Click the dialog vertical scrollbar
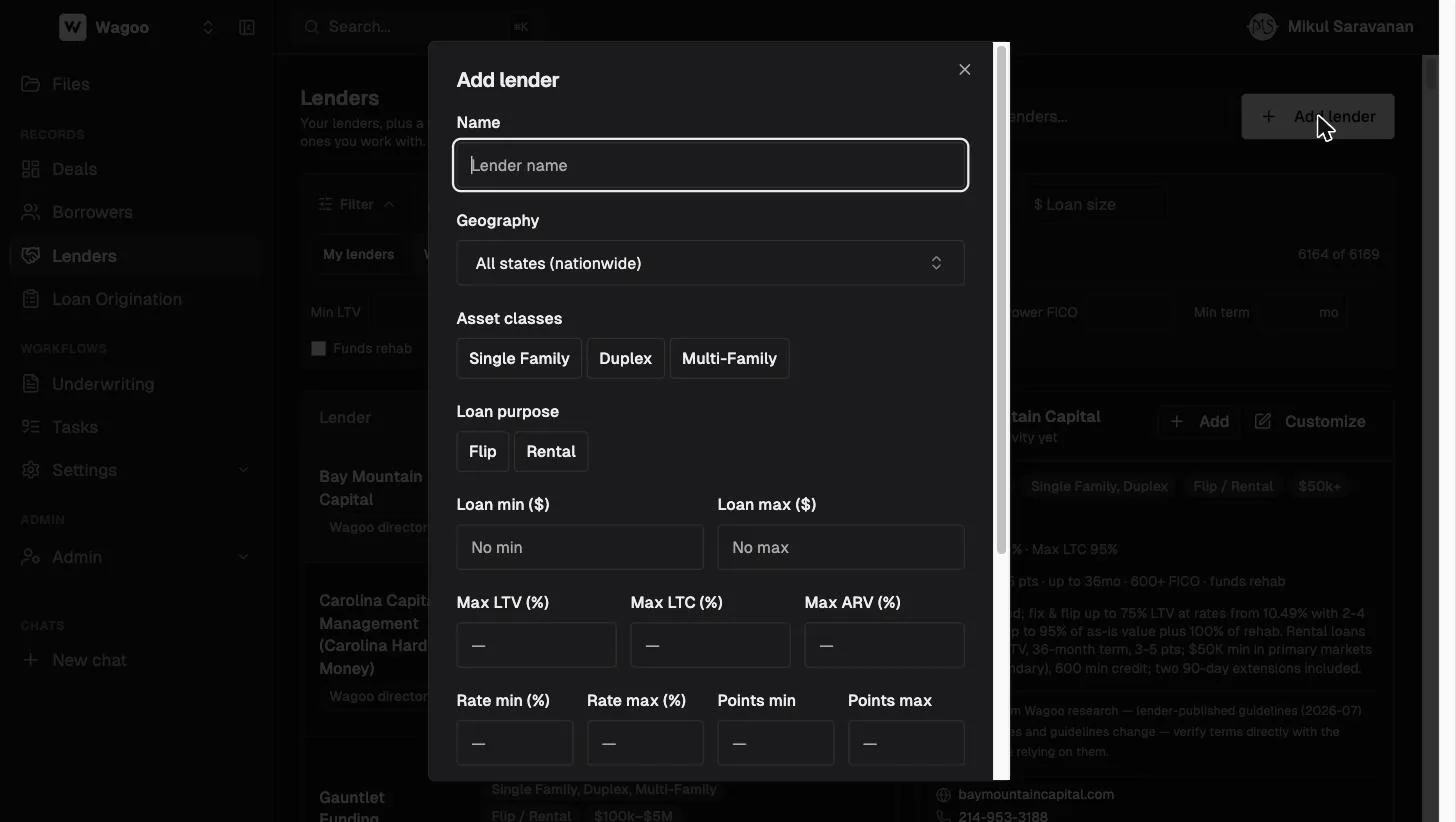Screen dimensions: 1456x822 pos(1001,300)
